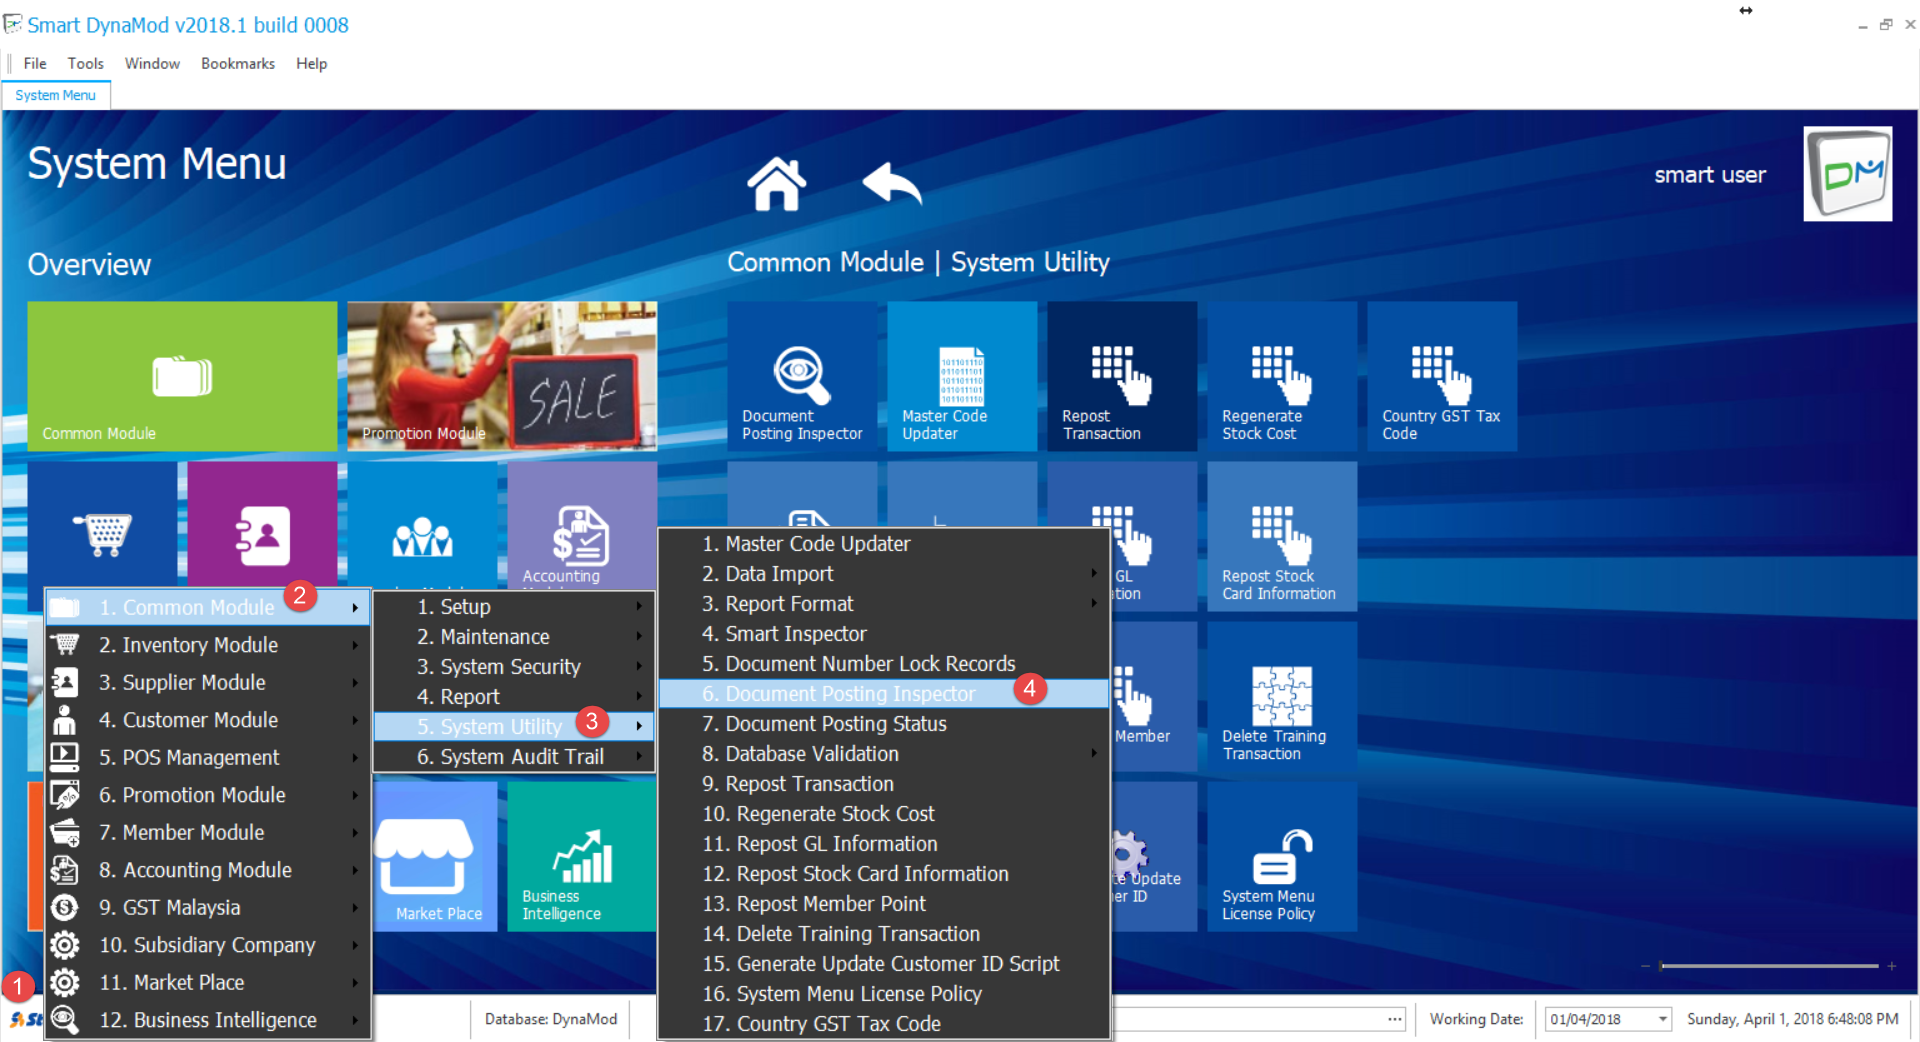The width and height of the screenshot is (1920, 1042).
Task: Click the shopping cart overview tile
Action: click(102, 525)
